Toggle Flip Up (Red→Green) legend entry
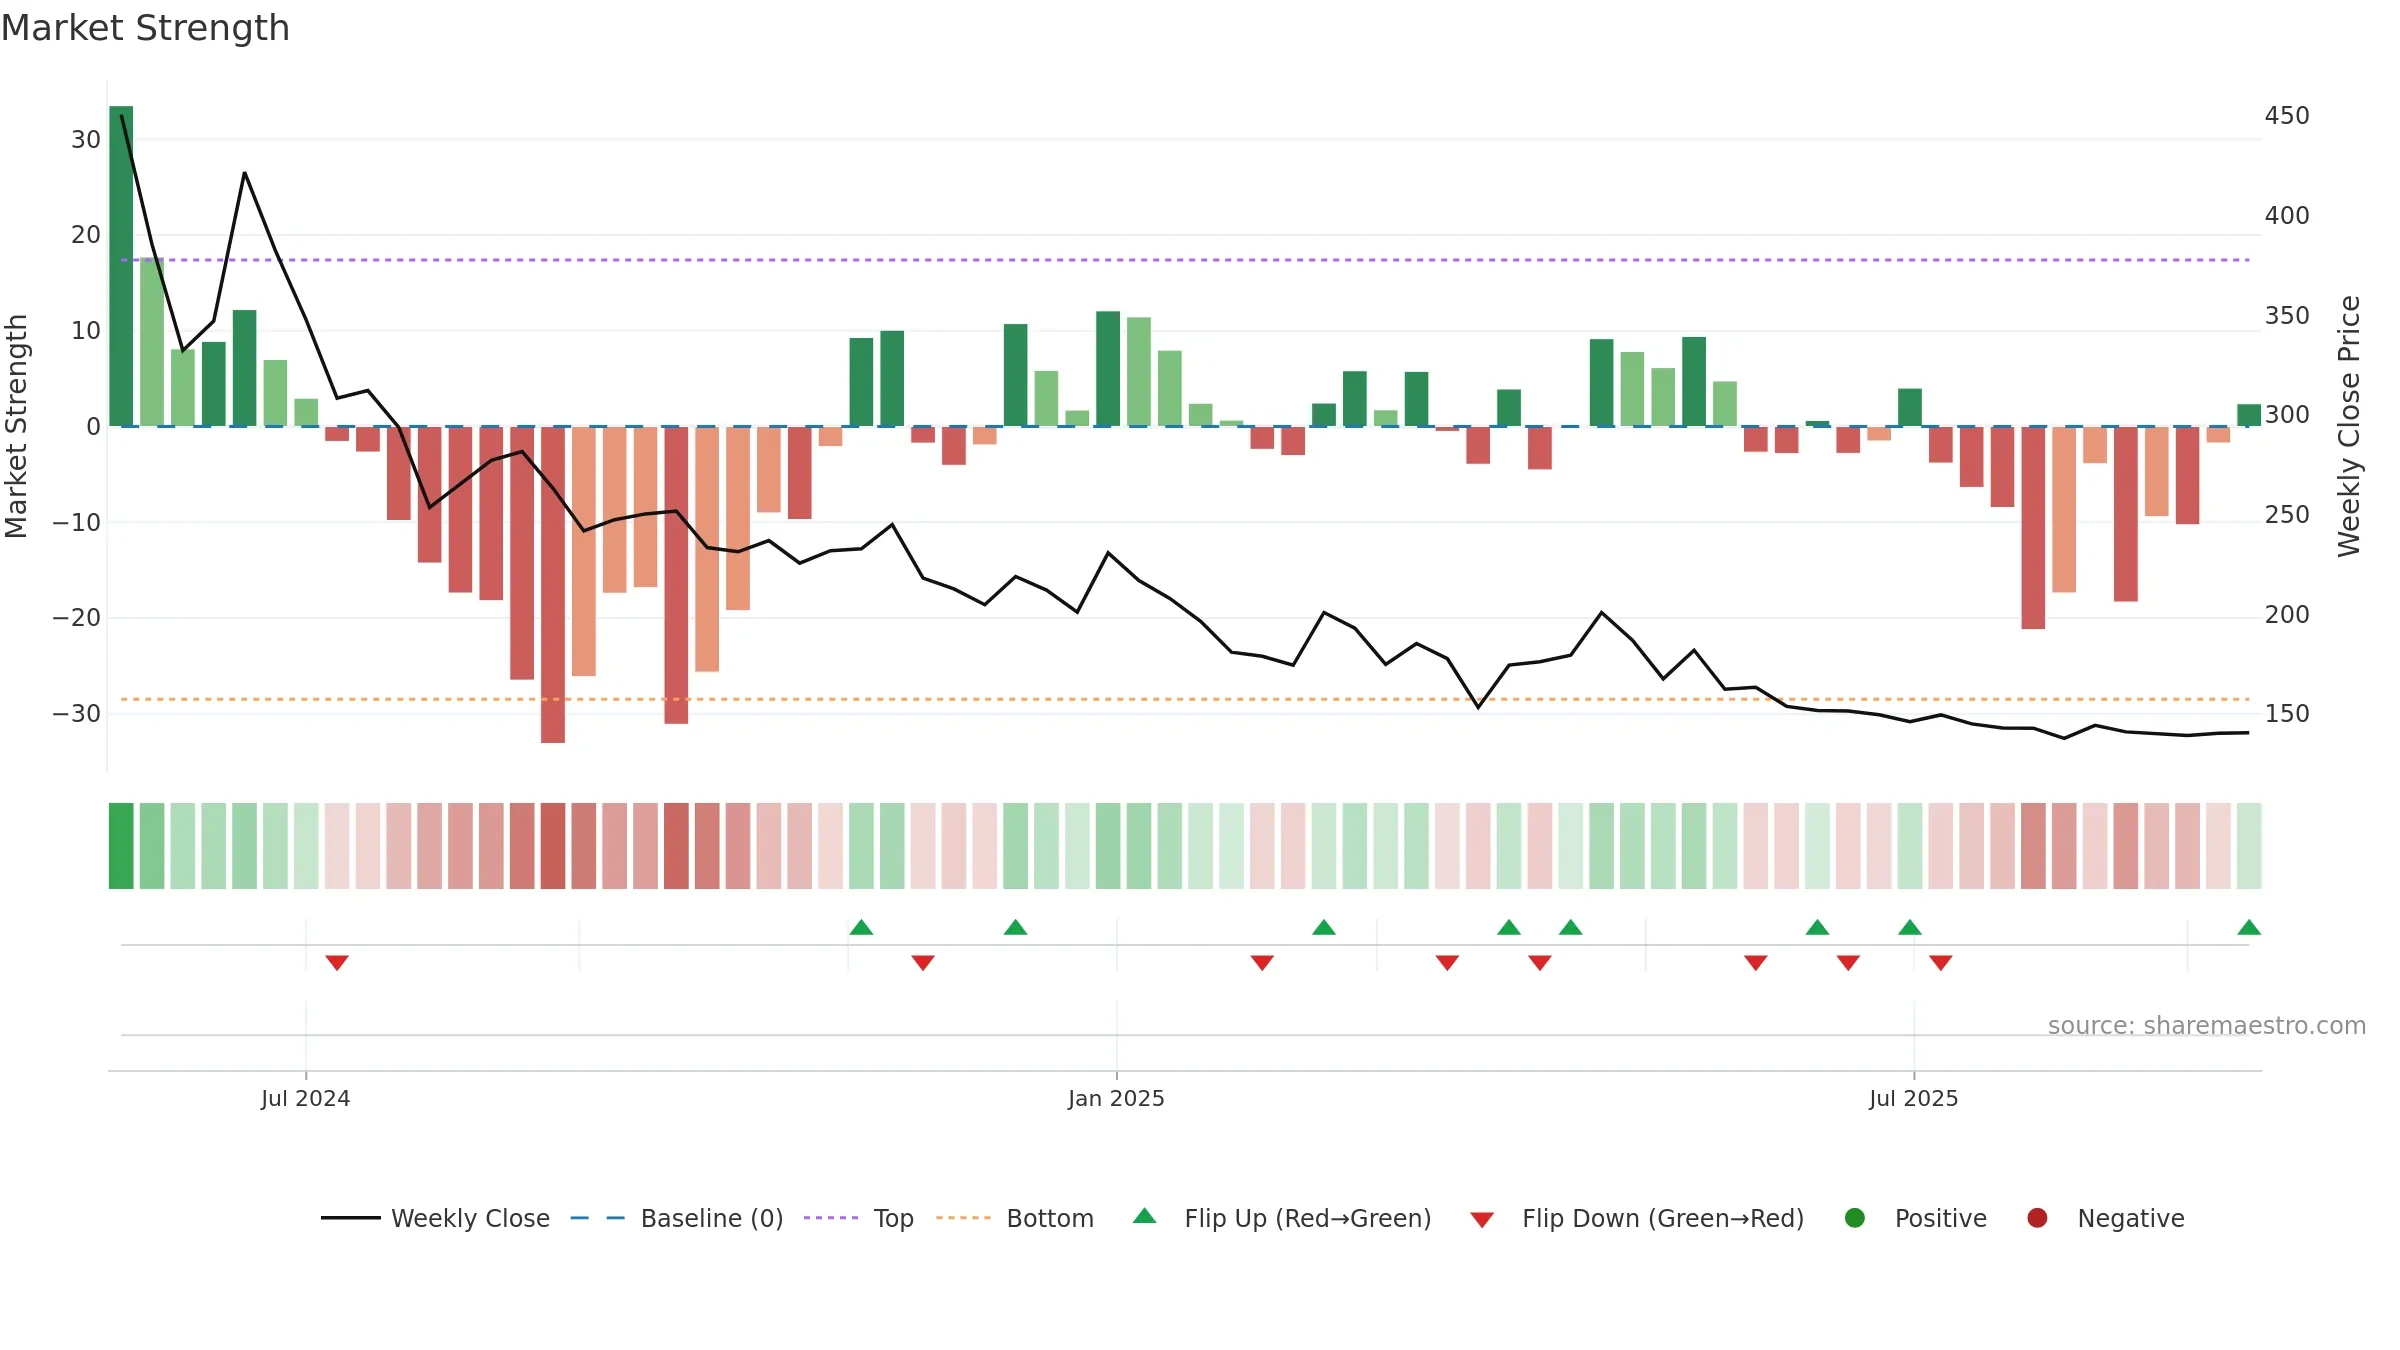This screenshot has height=1350, width=2400. click(x=1282, y=1218)
